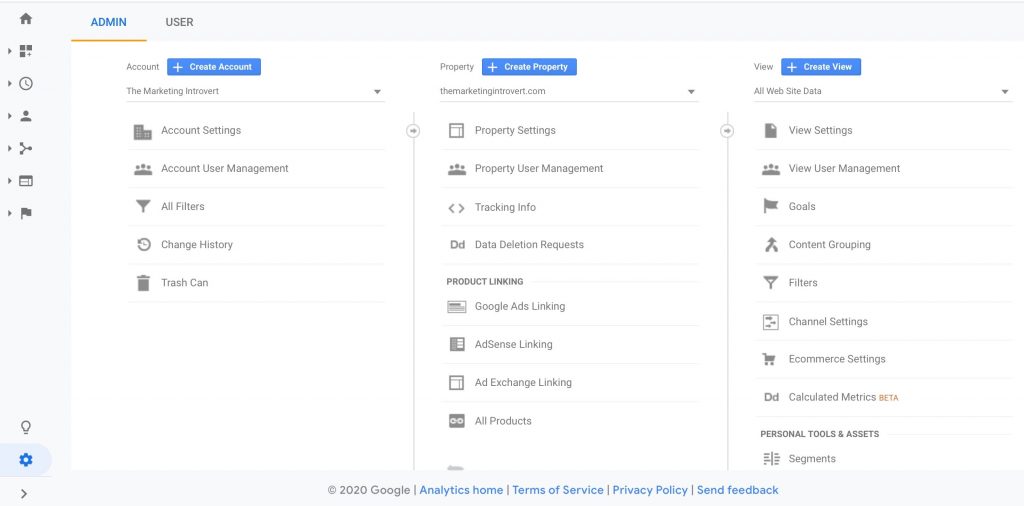Open the Analytics home link
The width and height of the screenshot is (1024, 506).
[x=461, y=490]
